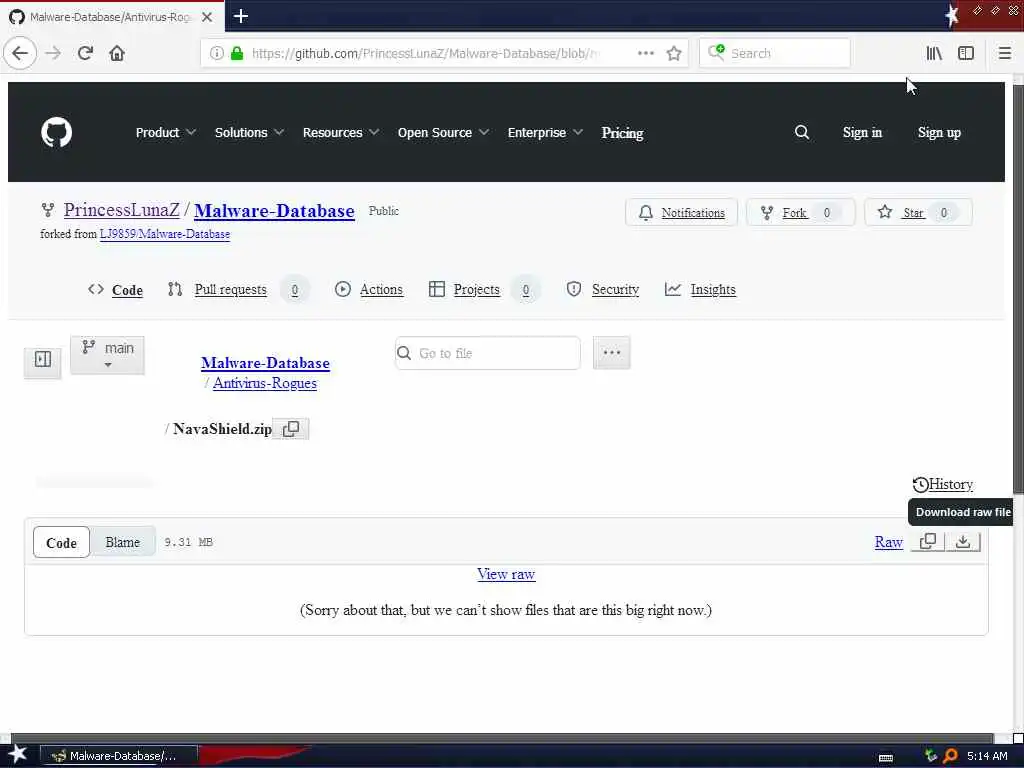Image resolution: width=1024 pixels, height=768 pixels.
Task: Go back with browser back arrow
Action: pyautogui.click(x=20, y=53)
